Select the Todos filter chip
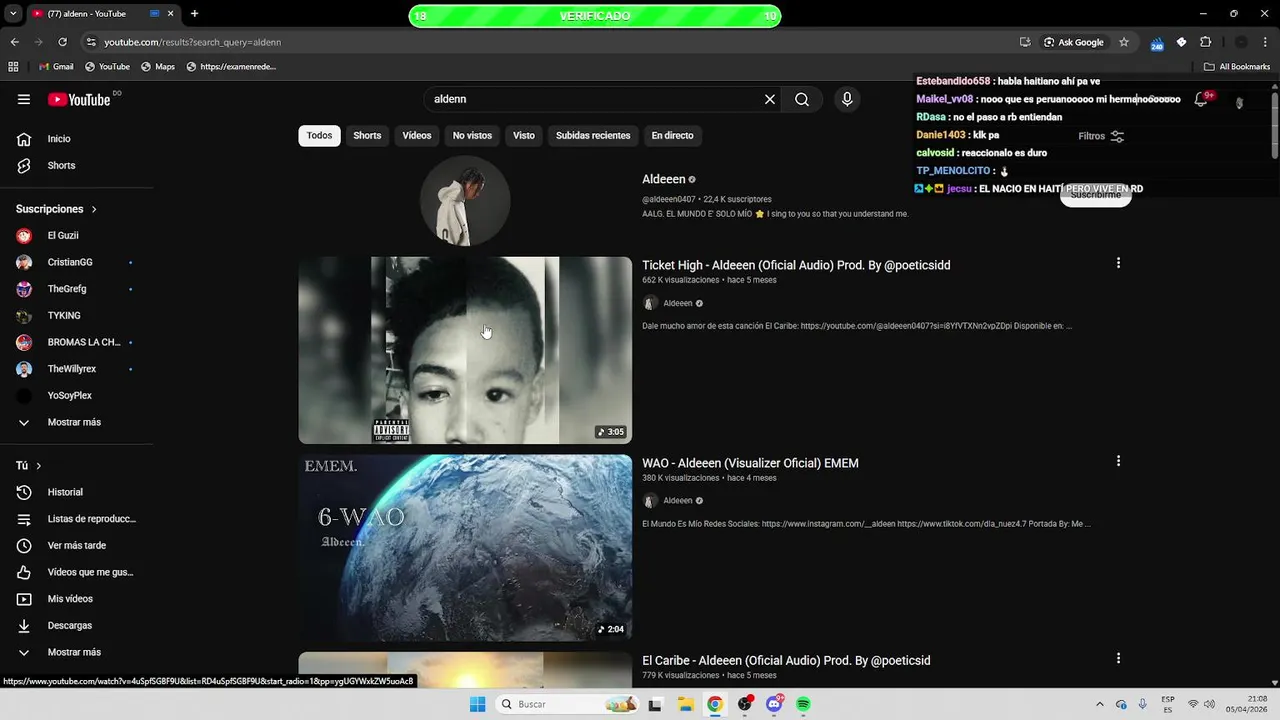Viewport: 1280px width, 720px height. [319, 136]
